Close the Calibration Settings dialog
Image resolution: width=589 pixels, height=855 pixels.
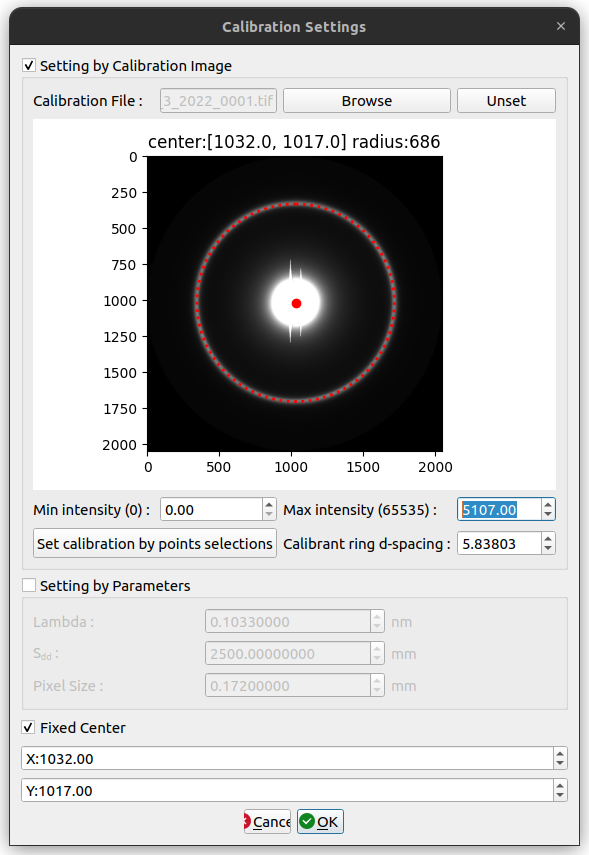pyautogui.click(x=561, y=26)
